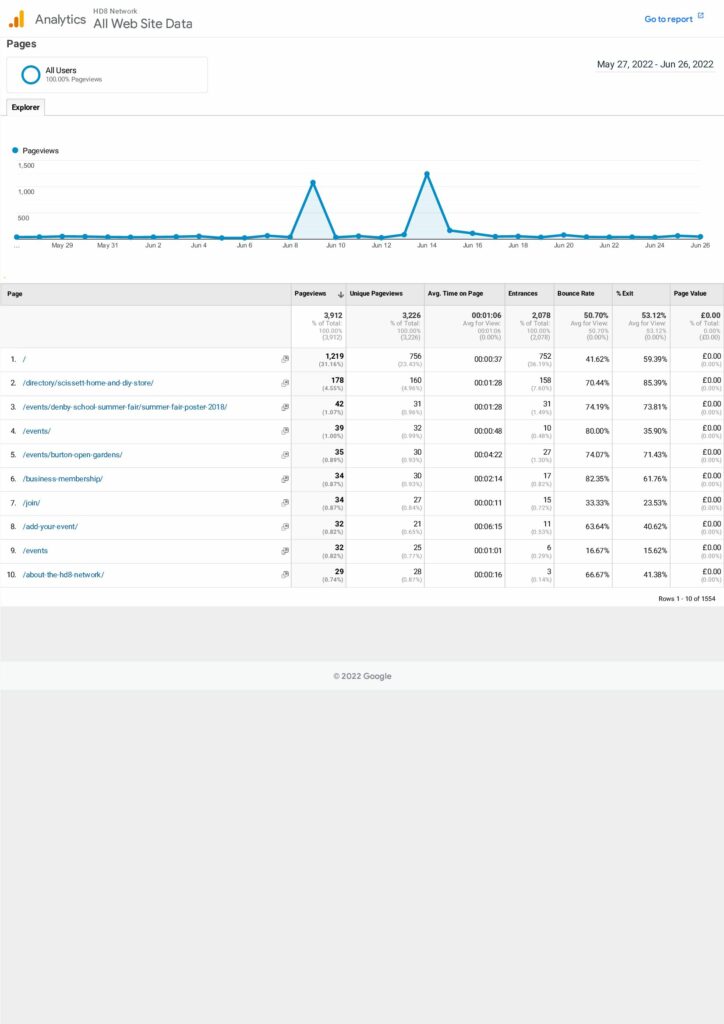The height and width of the screenshot is (1024, 724).
Task: Open the Go to report link
Action: [x=668, y=19]
